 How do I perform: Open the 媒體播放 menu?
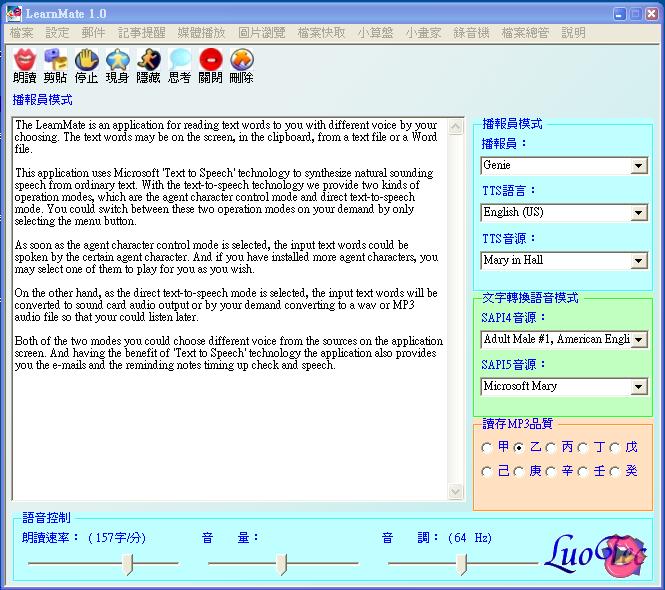pyautogui.click(x=201, y=33)
